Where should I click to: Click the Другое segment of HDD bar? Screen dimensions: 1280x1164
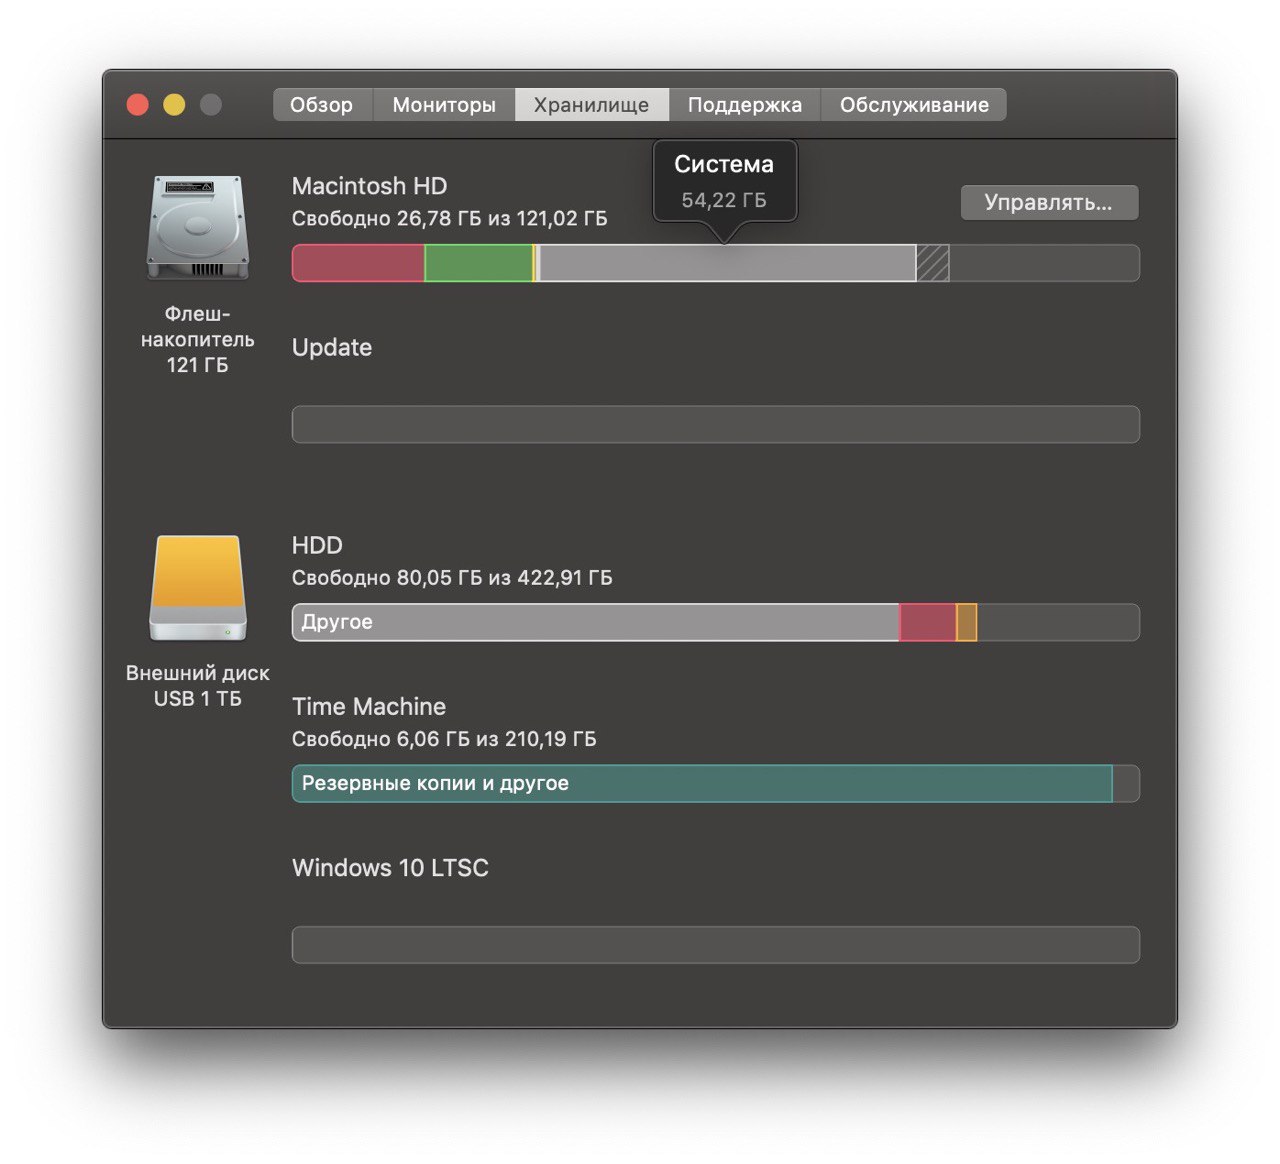[x=596, y=622]
